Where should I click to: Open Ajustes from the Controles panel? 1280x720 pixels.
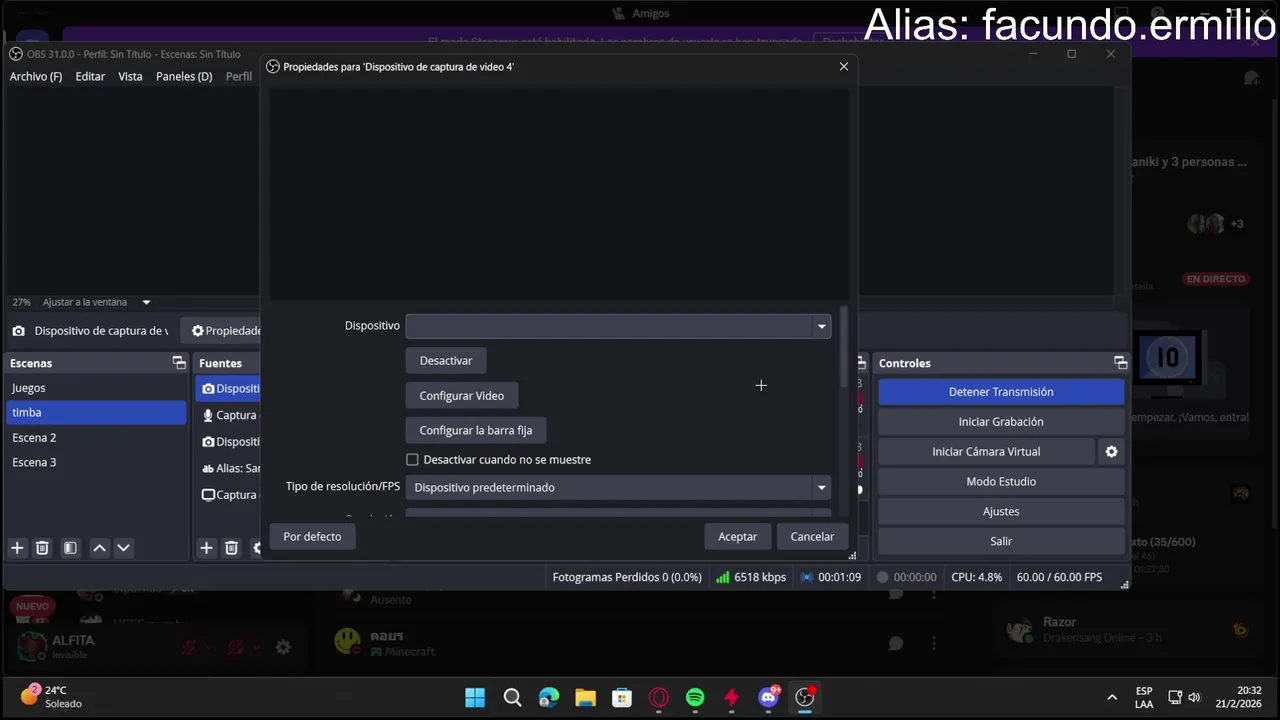[x=1001, y=512]
